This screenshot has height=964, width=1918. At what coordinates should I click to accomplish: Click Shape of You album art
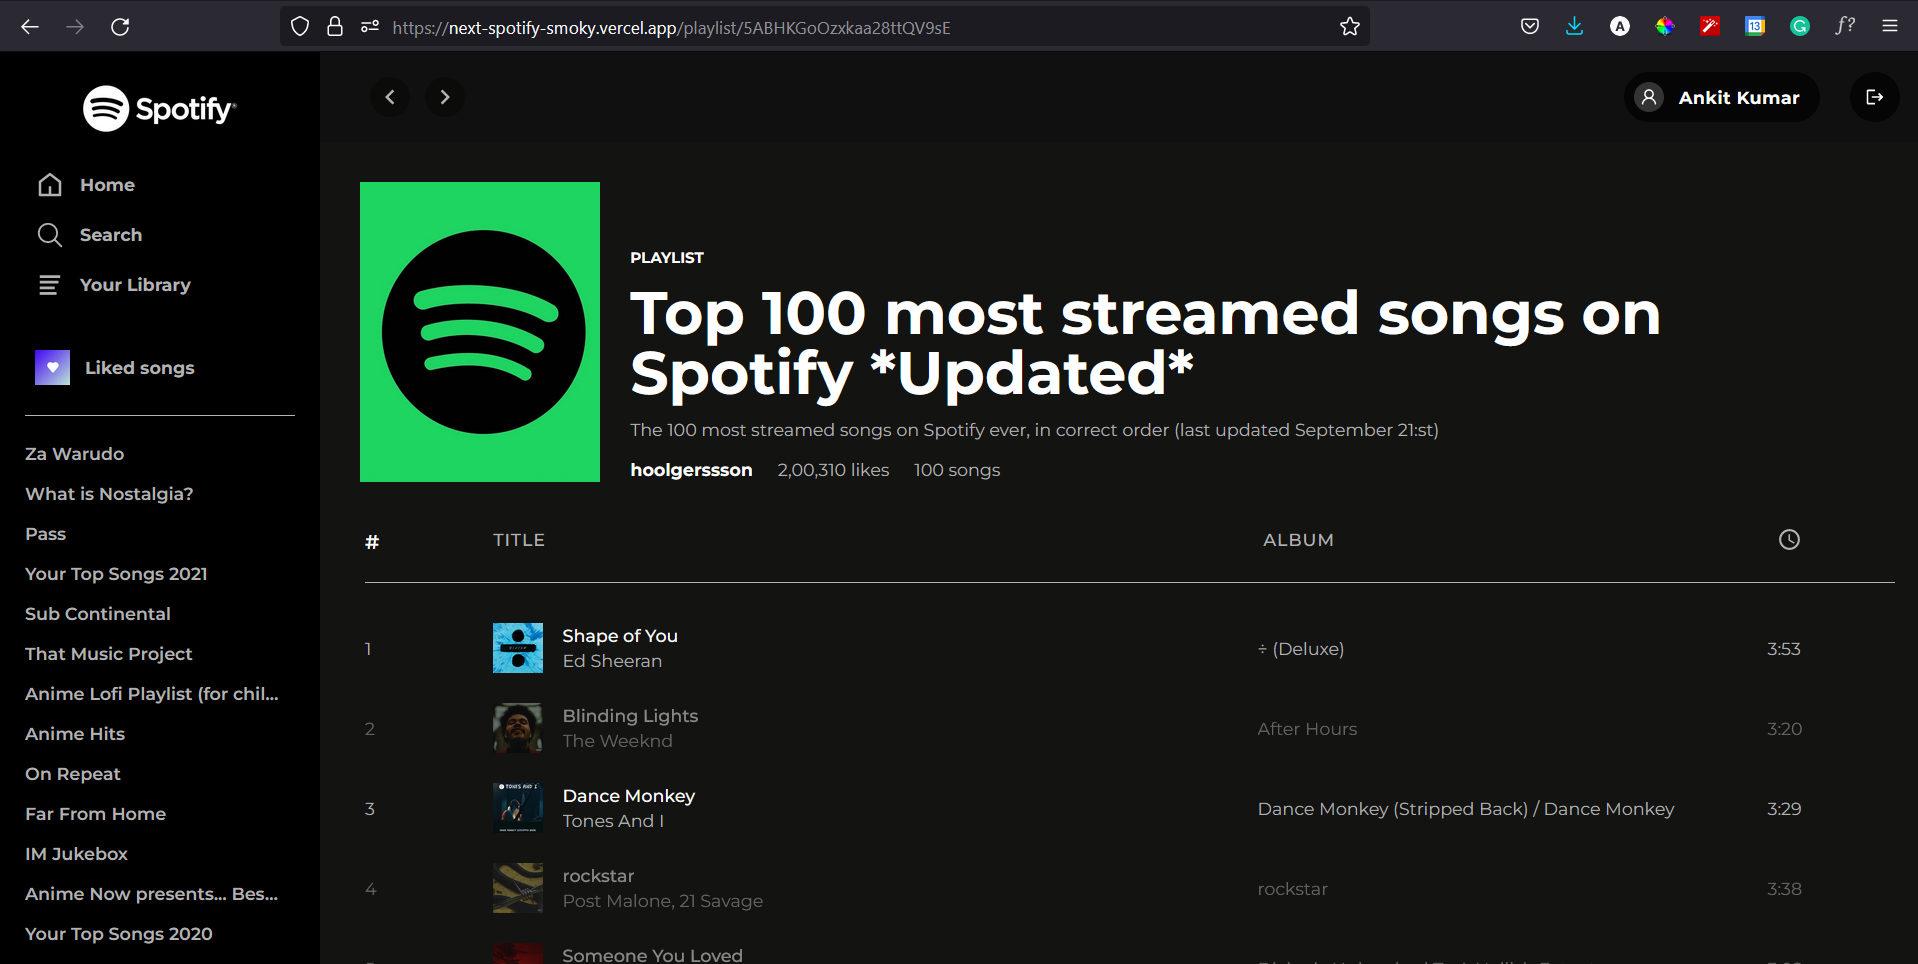pyautogui.click(x=518, y=648)
